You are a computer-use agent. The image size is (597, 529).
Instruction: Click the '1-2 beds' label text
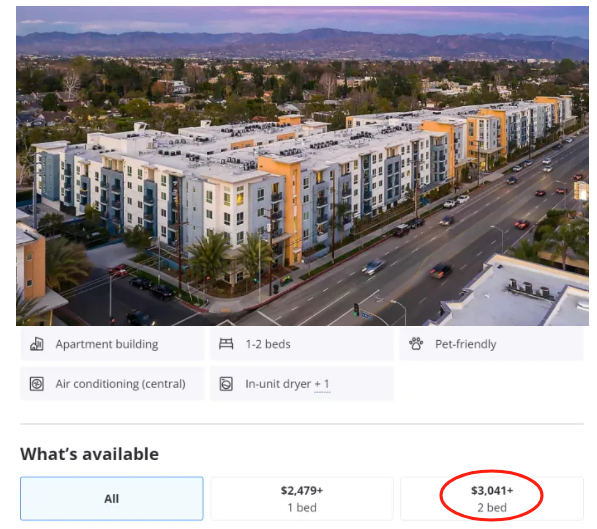tap(268, 344)
